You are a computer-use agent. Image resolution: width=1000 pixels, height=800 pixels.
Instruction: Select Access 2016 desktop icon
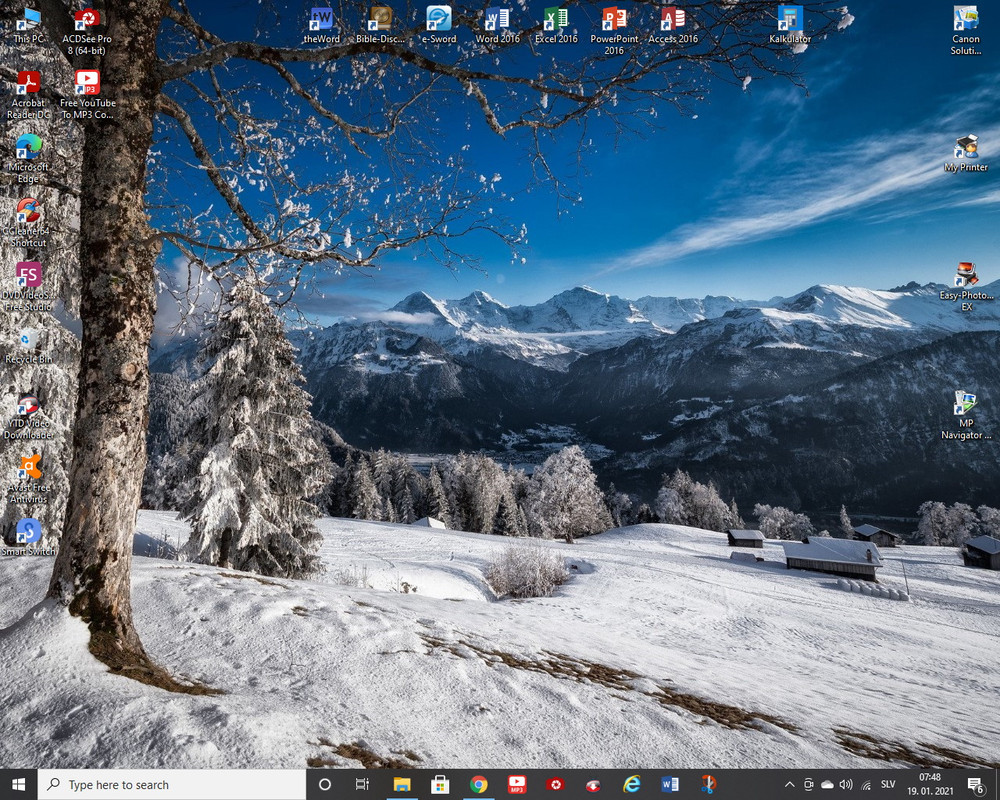click(673, 26)
